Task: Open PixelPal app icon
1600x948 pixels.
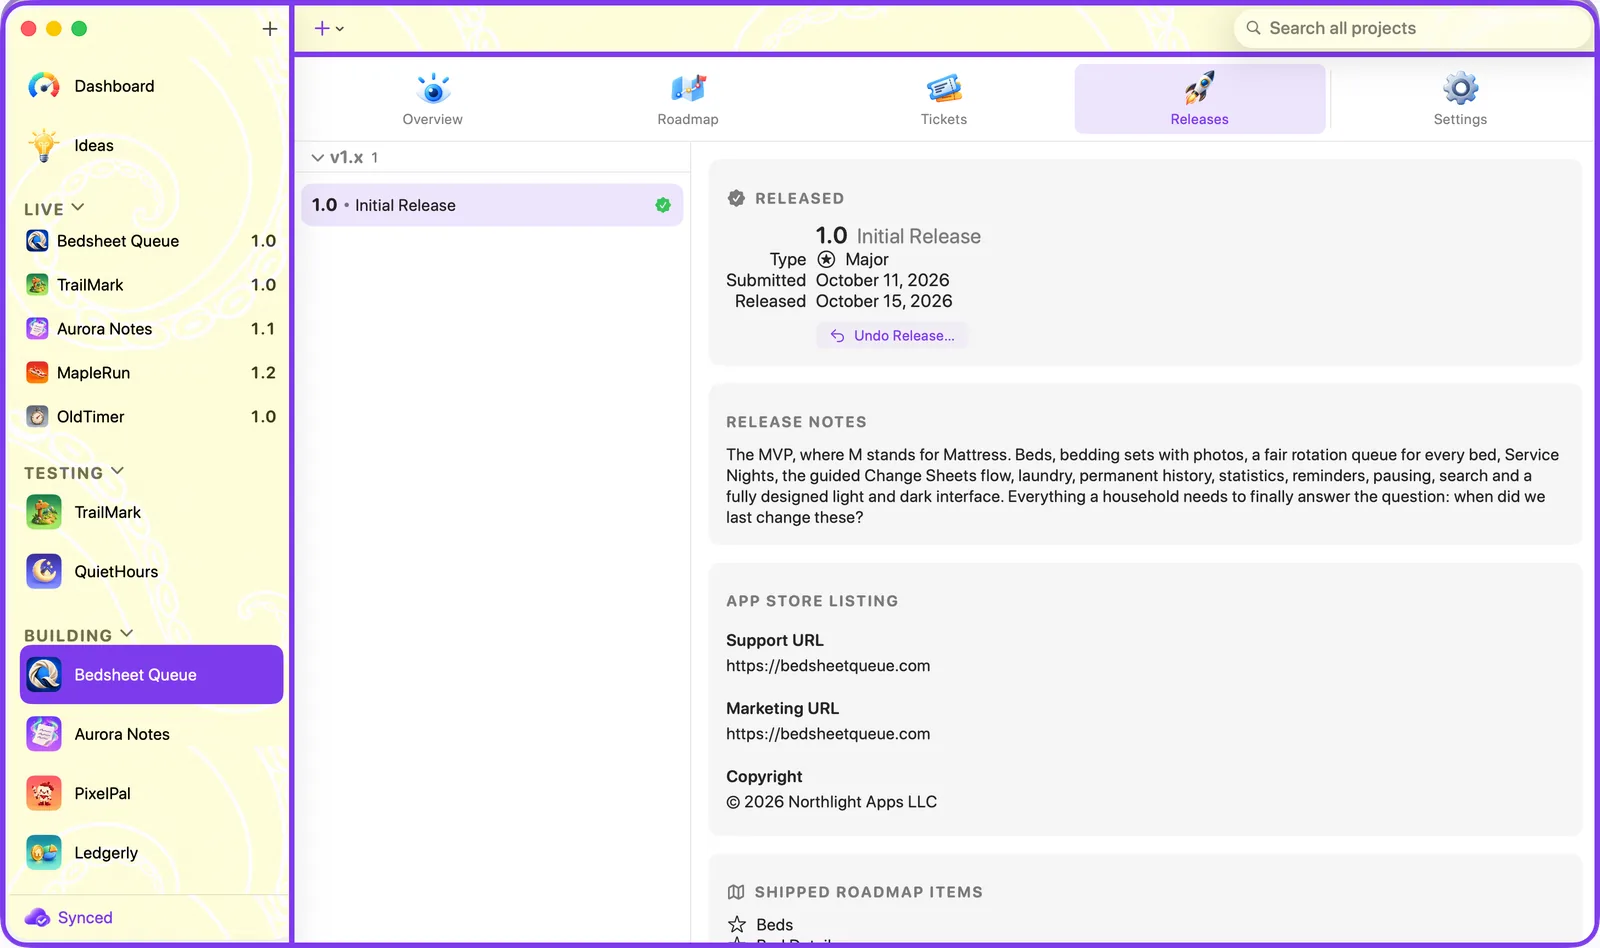Action: tap(44, 794)
